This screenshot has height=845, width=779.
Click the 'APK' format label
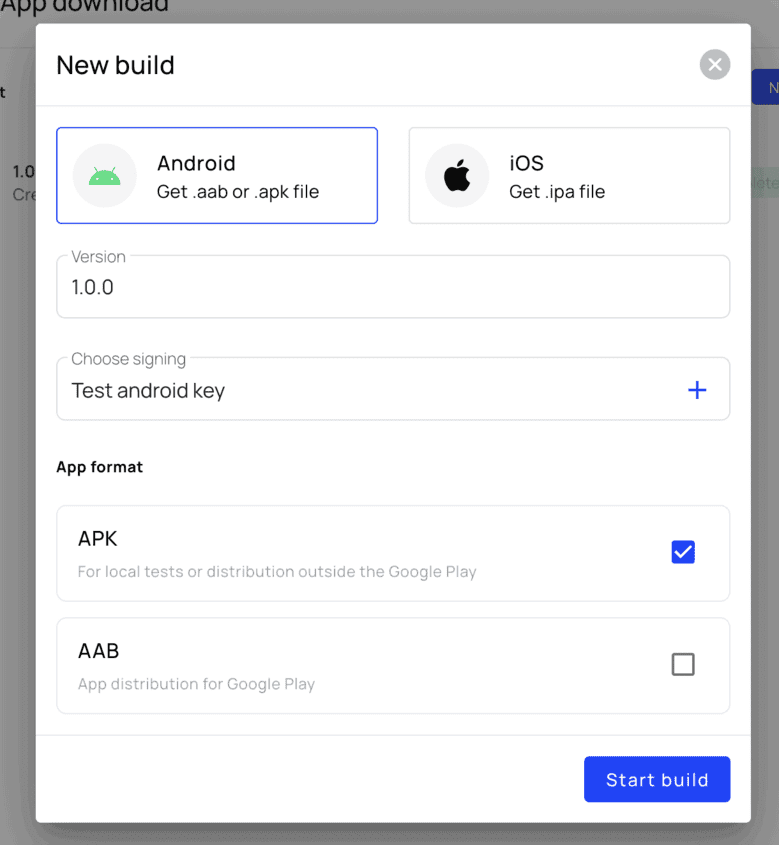pyautogui.click(x=98, y=539)
